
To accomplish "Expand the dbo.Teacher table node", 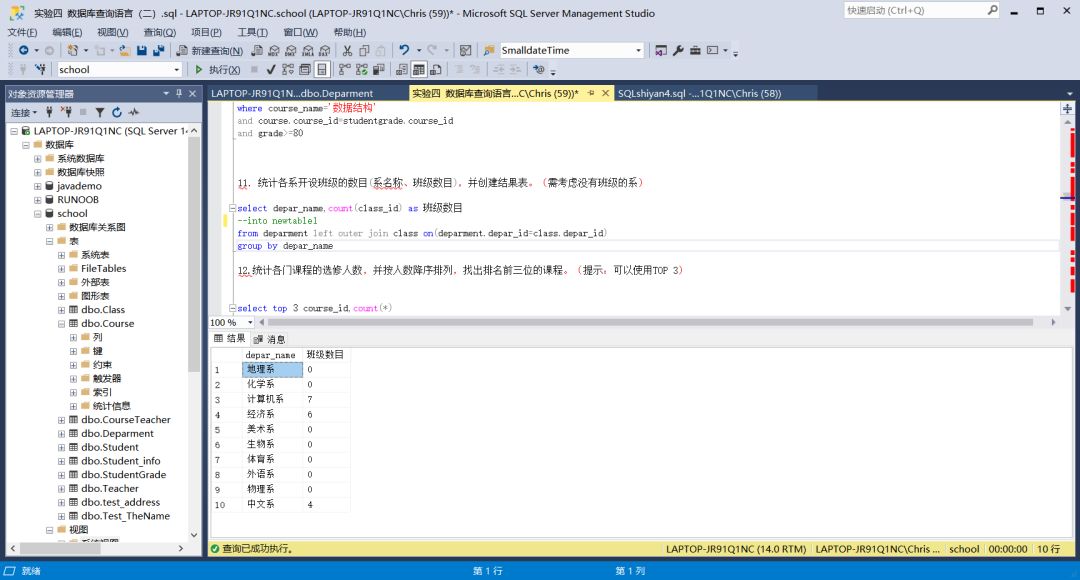I will [61, 489].
